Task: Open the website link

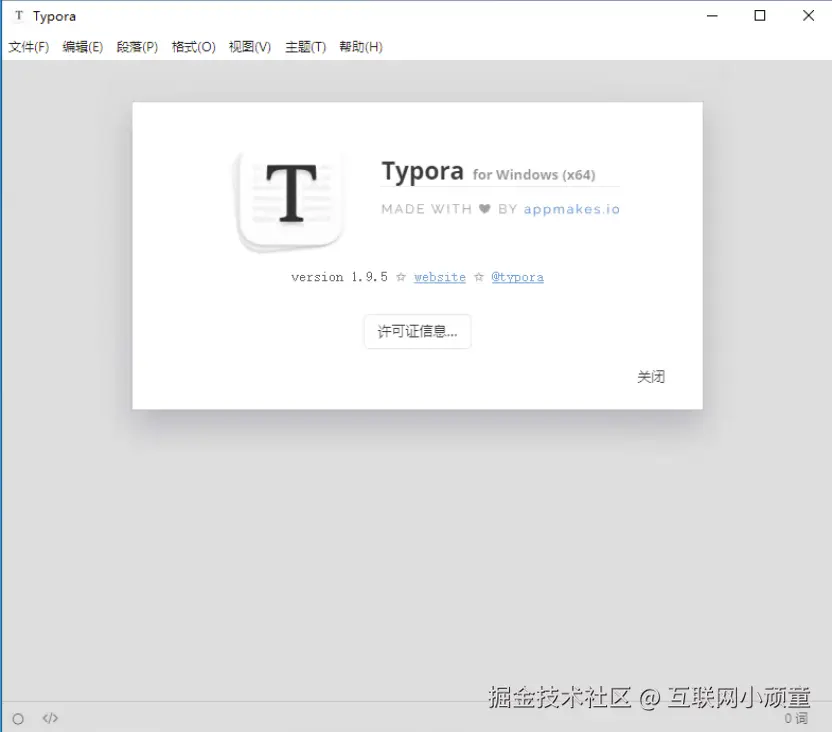Action: pos(440,277)
